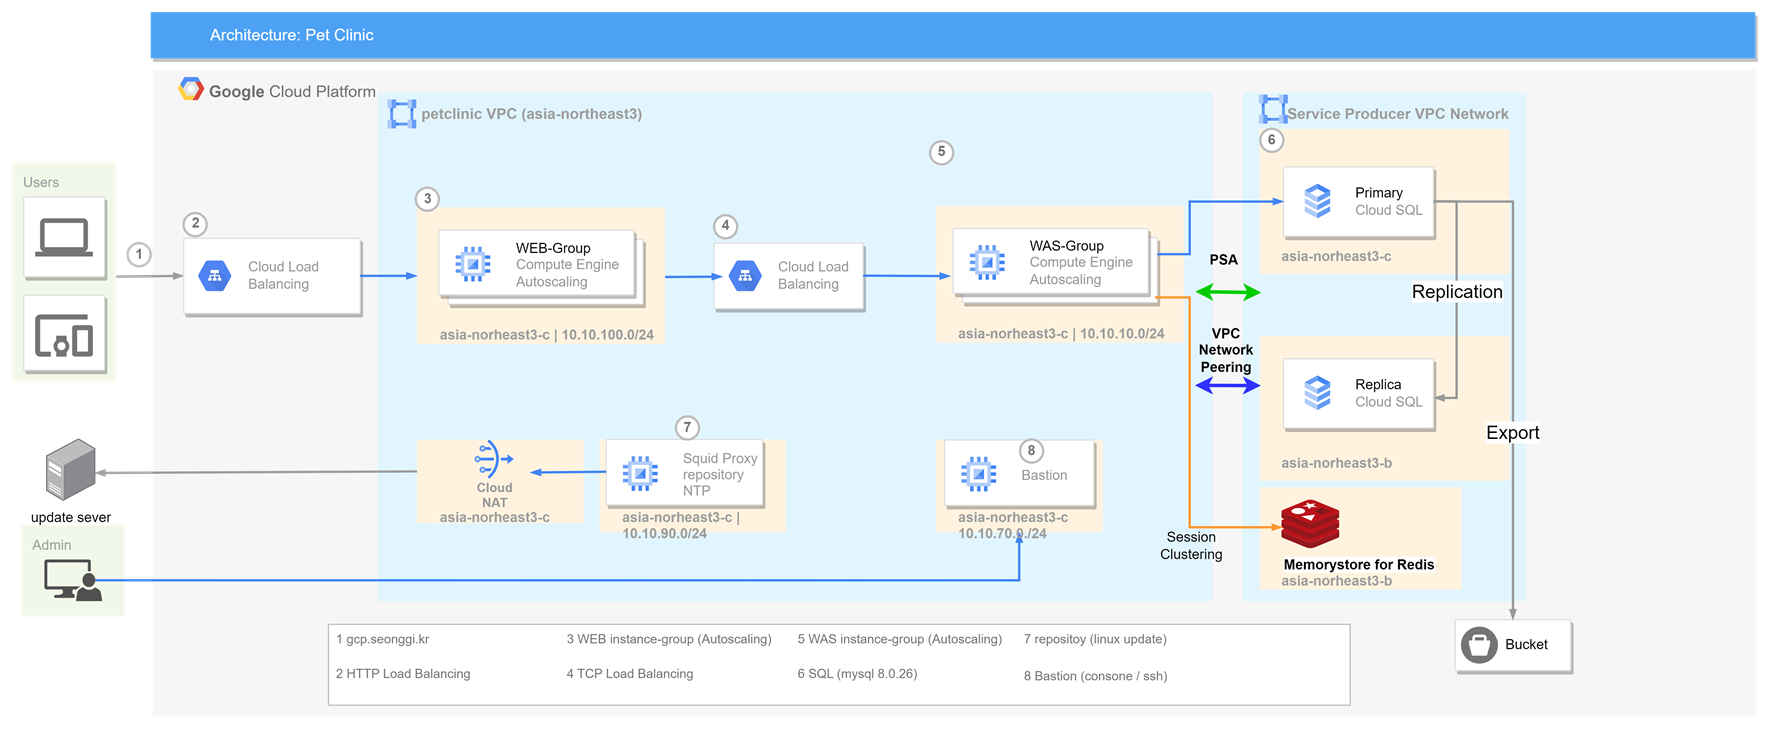This screenshot has height=730, width=1771.
Task: Click the subnet text 10.10.90.0/24
Action: pos(664,534)
